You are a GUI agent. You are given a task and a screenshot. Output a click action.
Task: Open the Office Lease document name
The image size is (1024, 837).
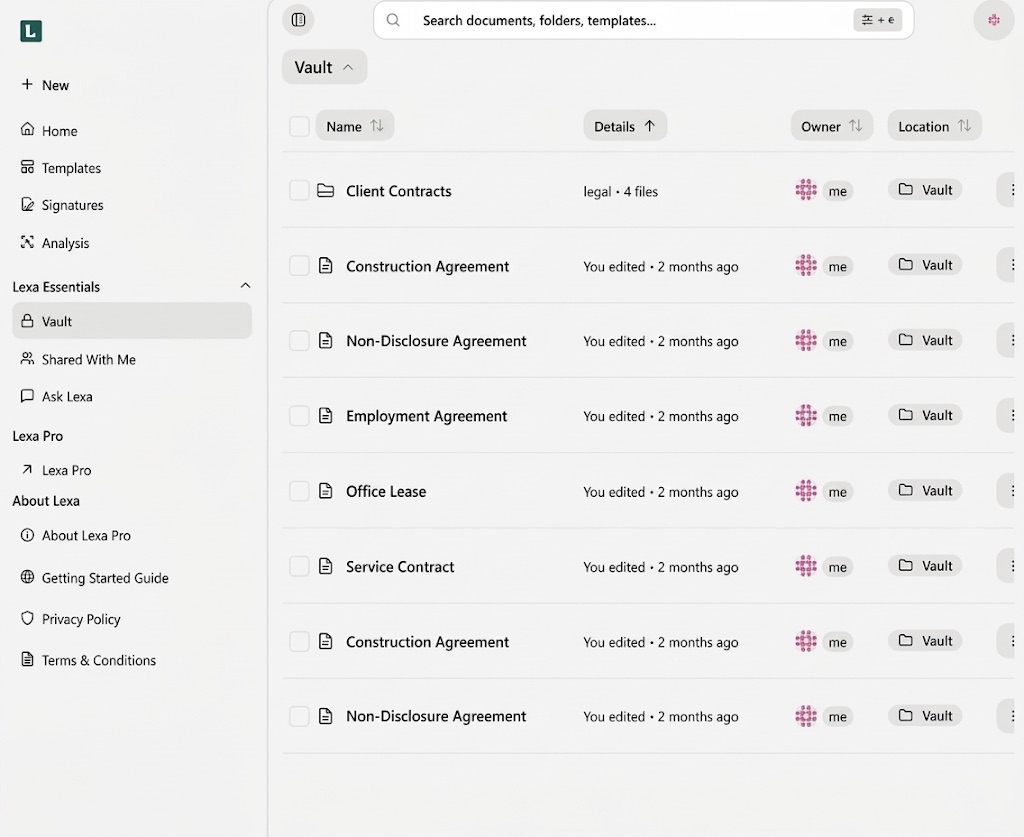(386, 491)
